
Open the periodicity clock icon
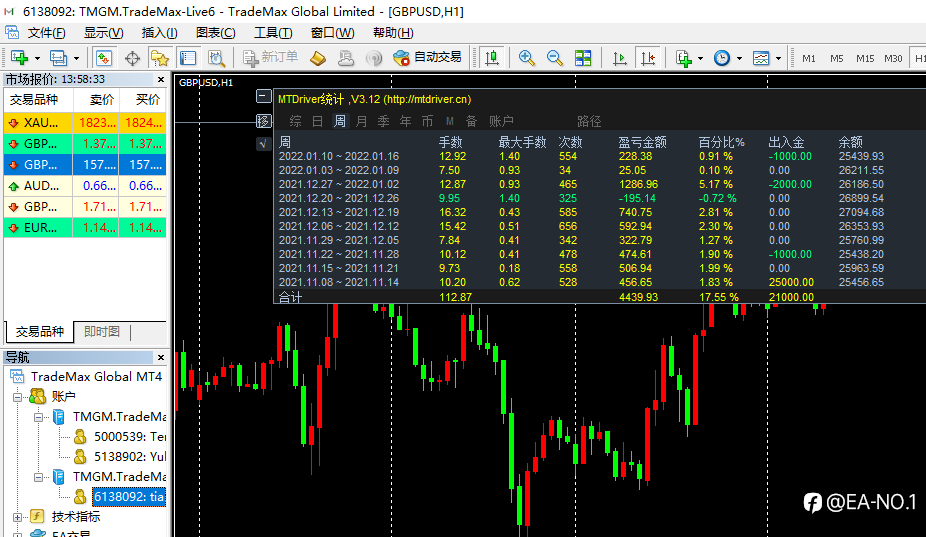click(x=722, y=58)
